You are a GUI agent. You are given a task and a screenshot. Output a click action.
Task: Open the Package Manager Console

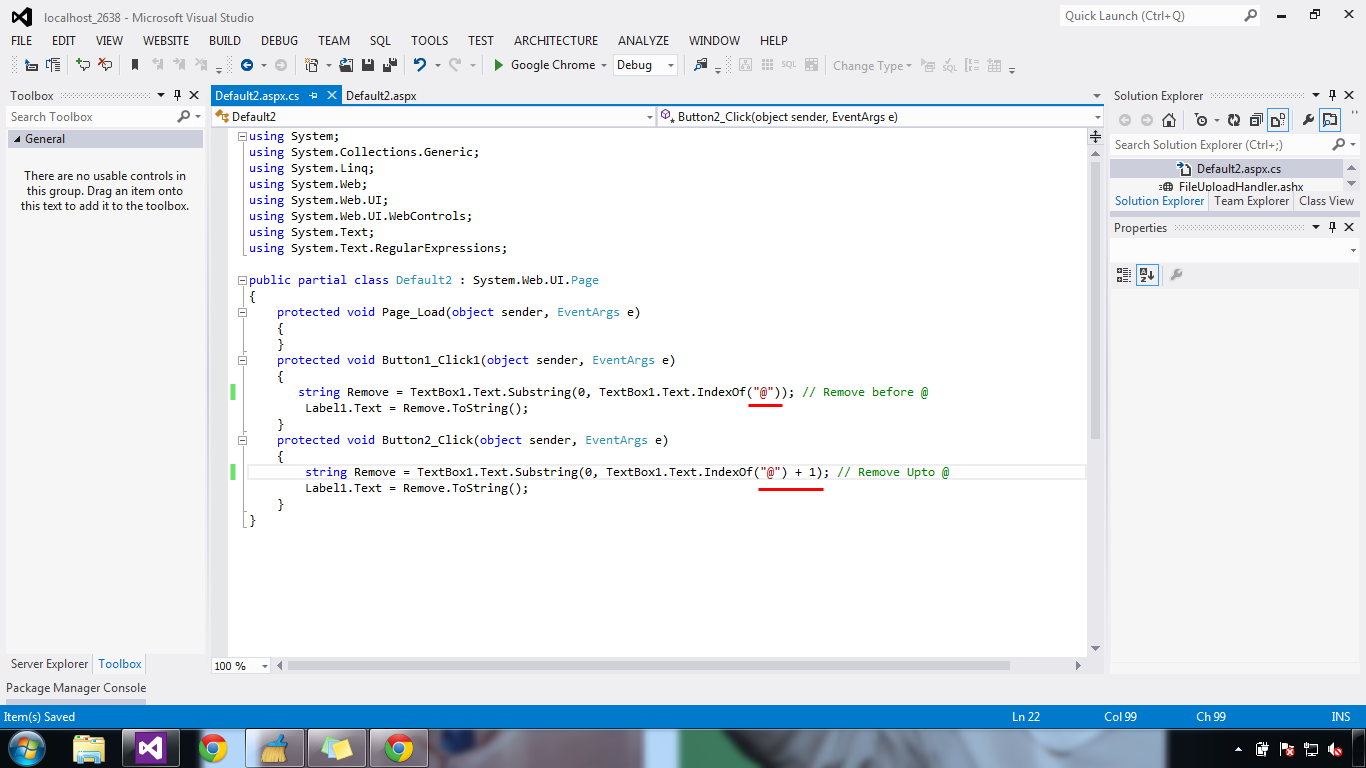coord(76,688)
